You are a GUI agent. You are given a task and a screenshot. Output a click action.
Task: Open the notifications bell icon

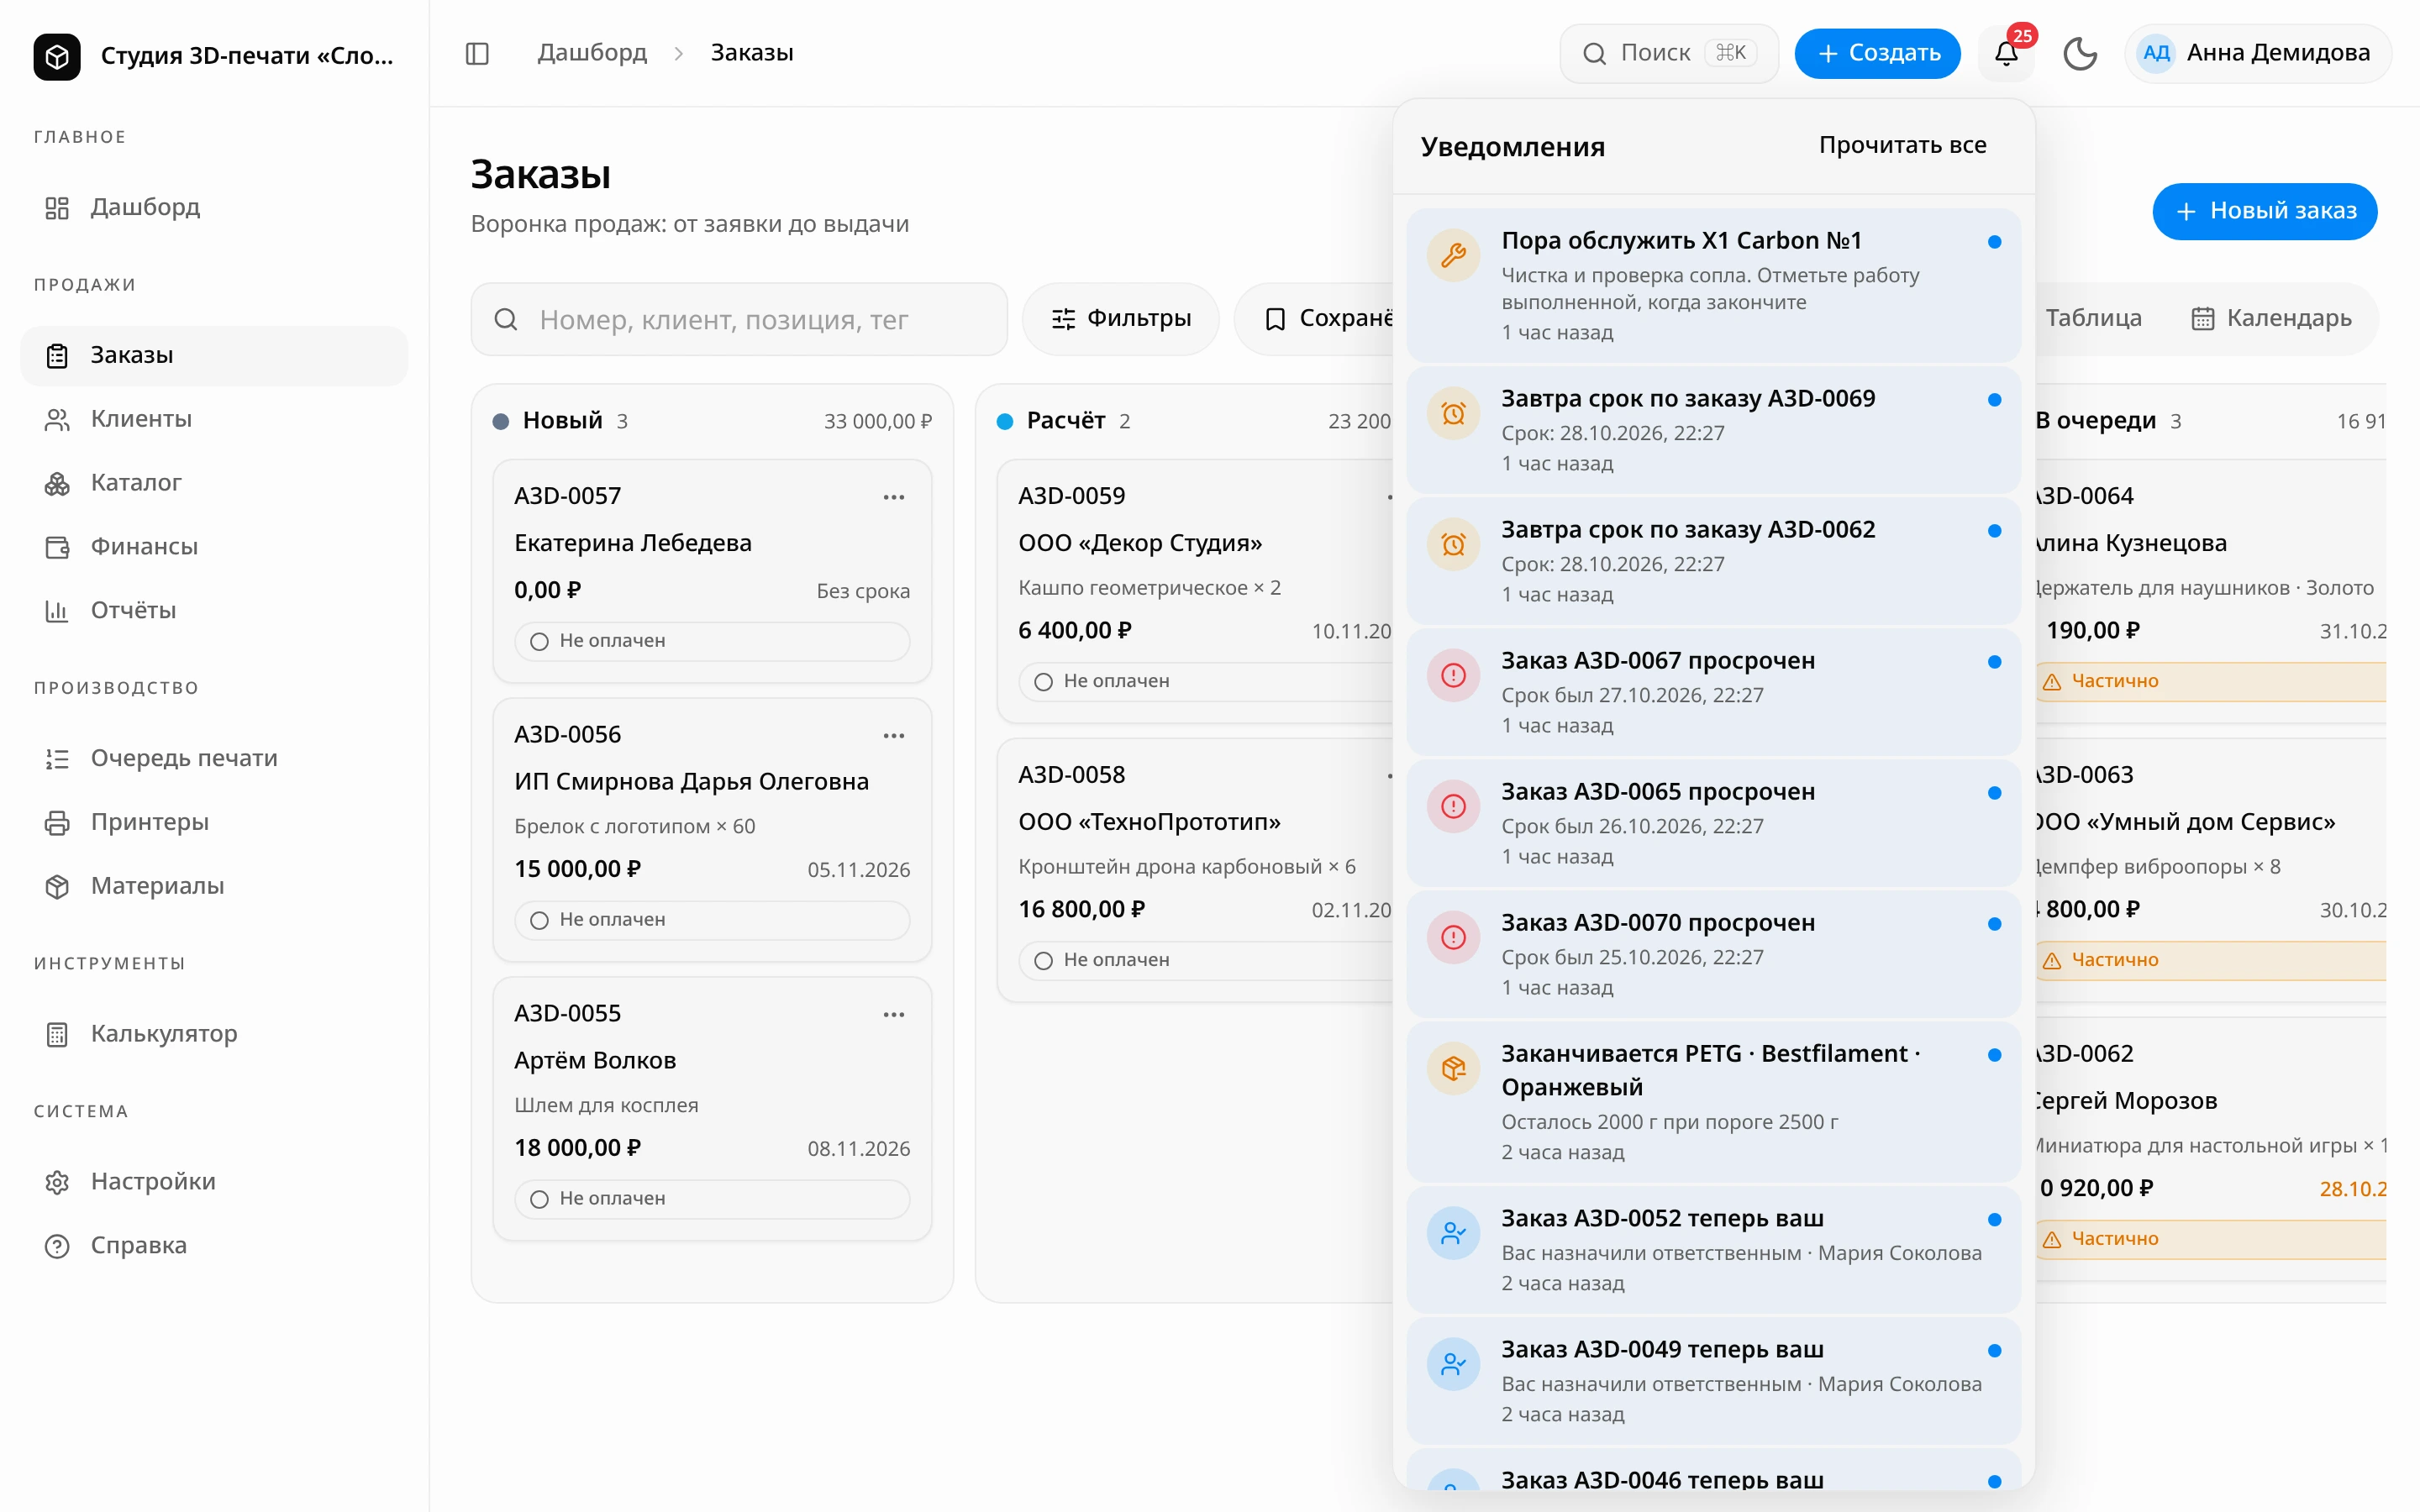2006,53
